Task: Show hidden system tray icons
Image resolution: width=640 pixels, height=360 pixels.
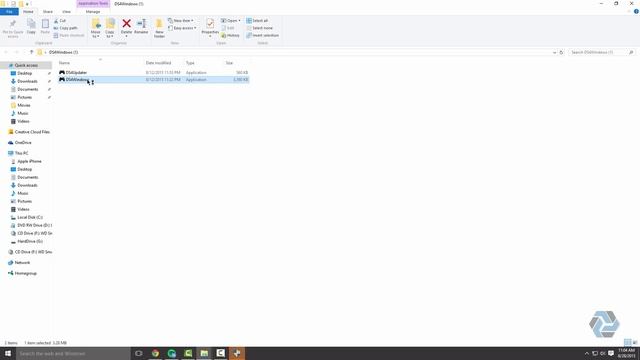Action: pos(587,353)
